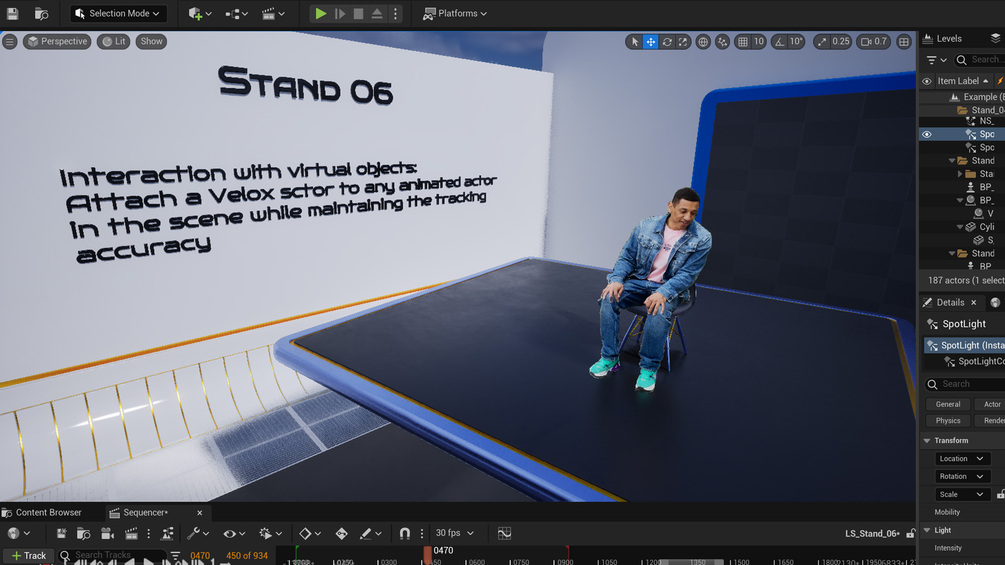Open the Location type dropdown

click(x=962, y=459)
